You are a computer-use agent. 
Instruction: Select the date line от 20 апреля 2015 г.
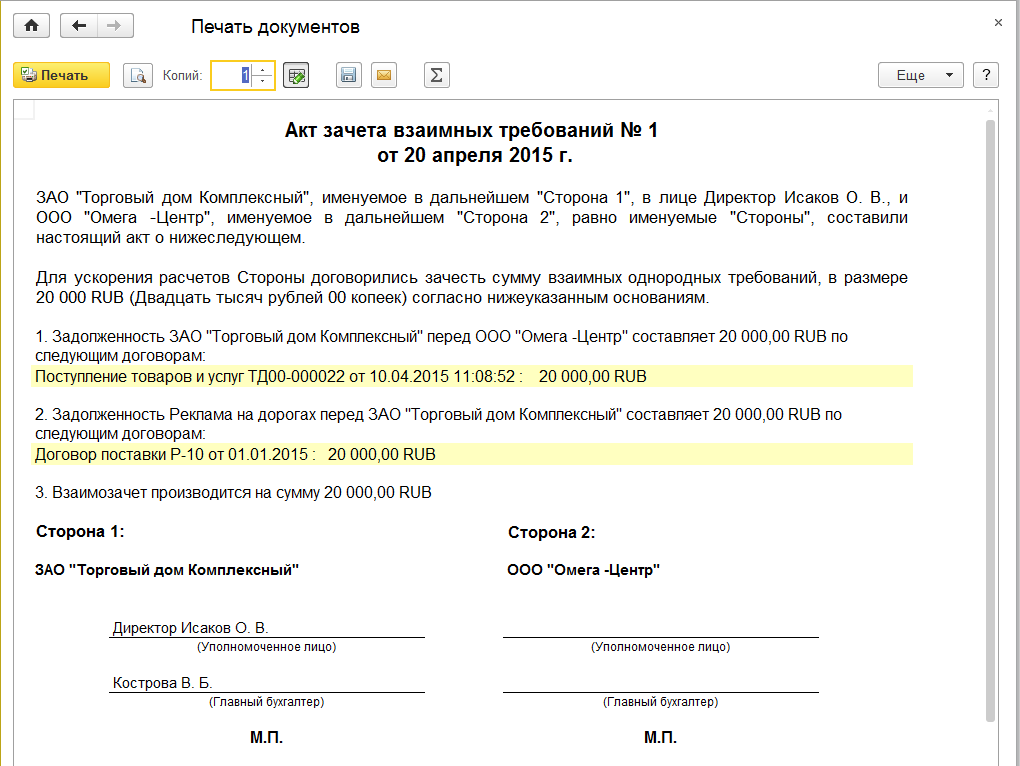475,155
